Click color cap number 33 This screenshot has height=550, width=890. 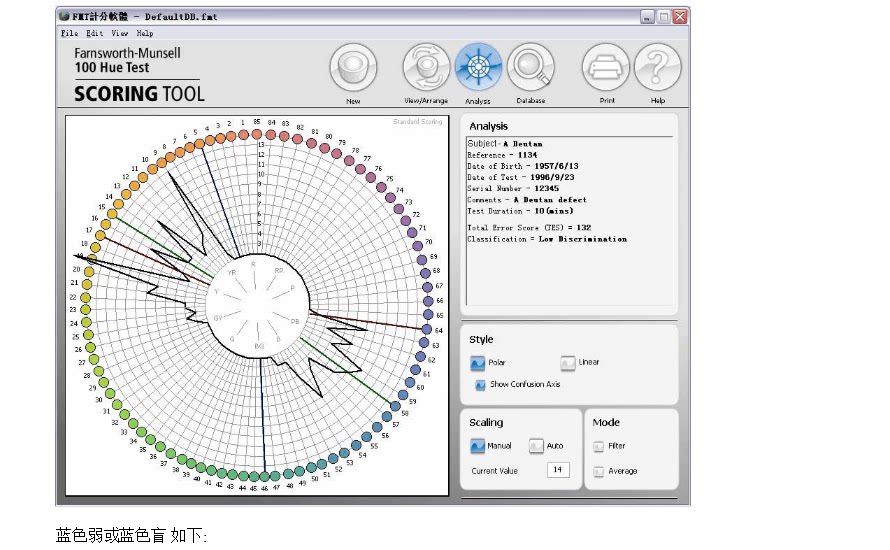pyautogui.click(x=133, y=423)
